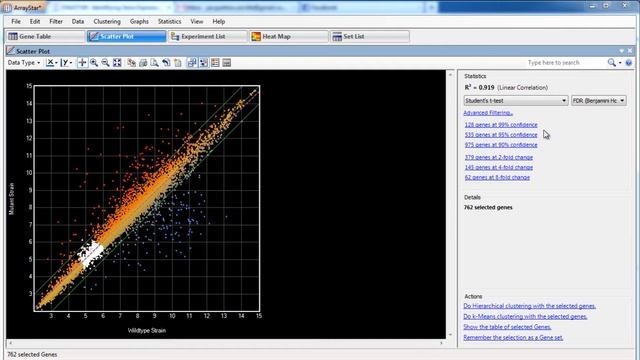Viewport: 640px width, 360px height.
Task: Open the Student's t-test dropdown
Action: [x=516, y=100]
